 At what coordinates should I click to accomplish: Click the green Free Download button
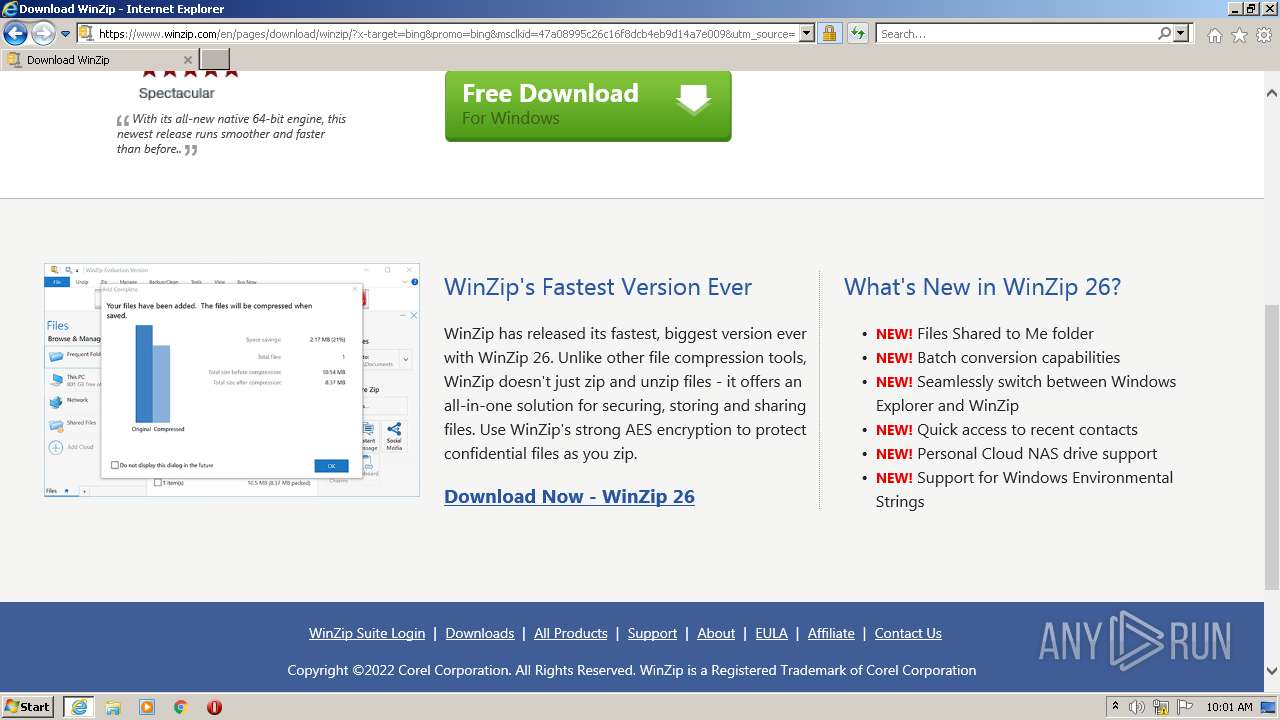(588, 105)
